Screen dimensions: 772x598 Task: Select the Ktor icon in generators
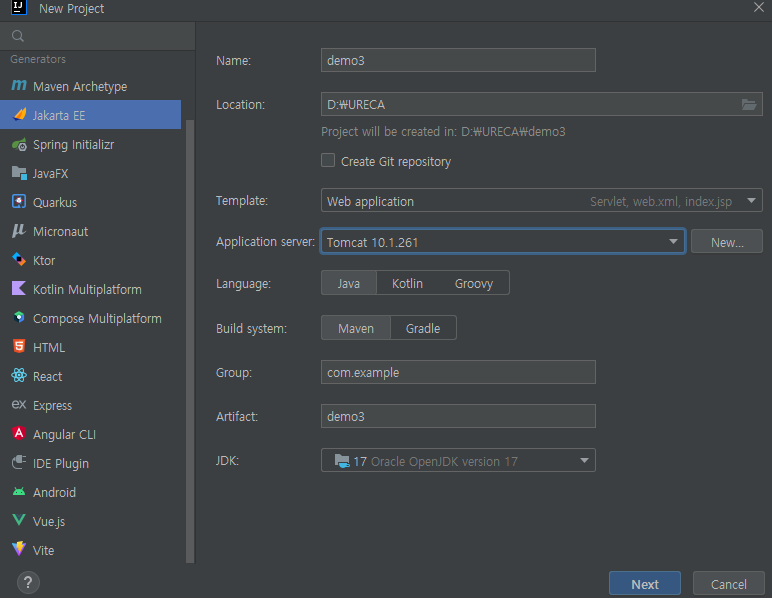click(19, 260)
